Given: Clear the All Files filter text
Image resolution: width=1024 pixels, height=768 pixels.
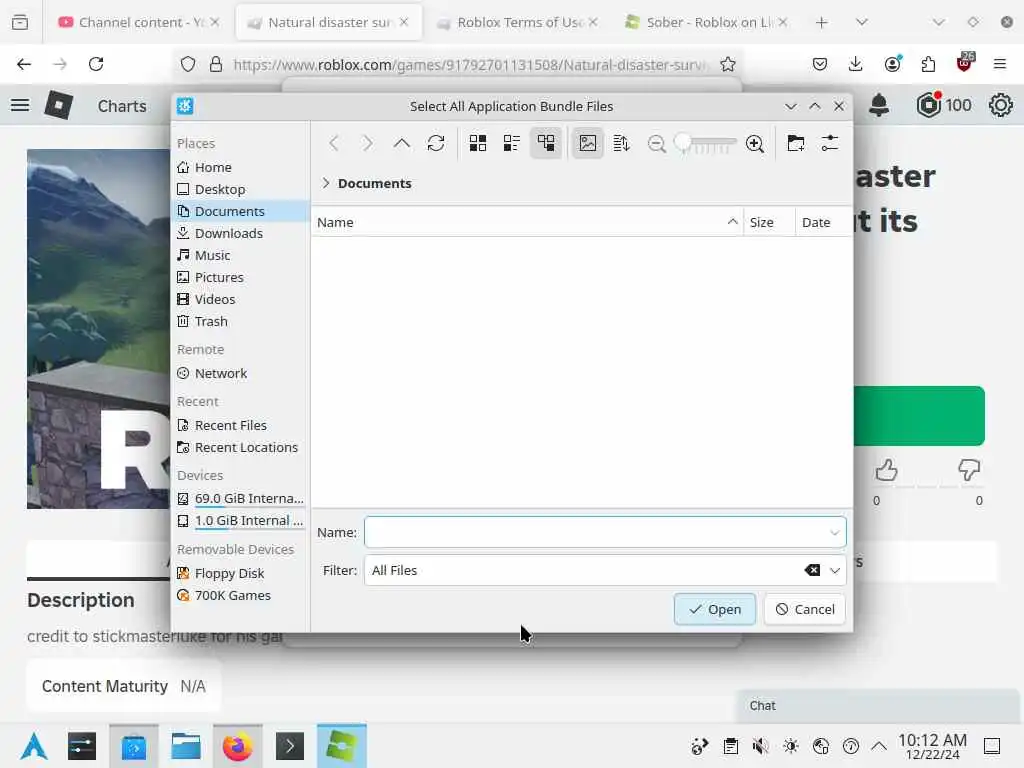Looking at the screenshot, I should (812, 570).
